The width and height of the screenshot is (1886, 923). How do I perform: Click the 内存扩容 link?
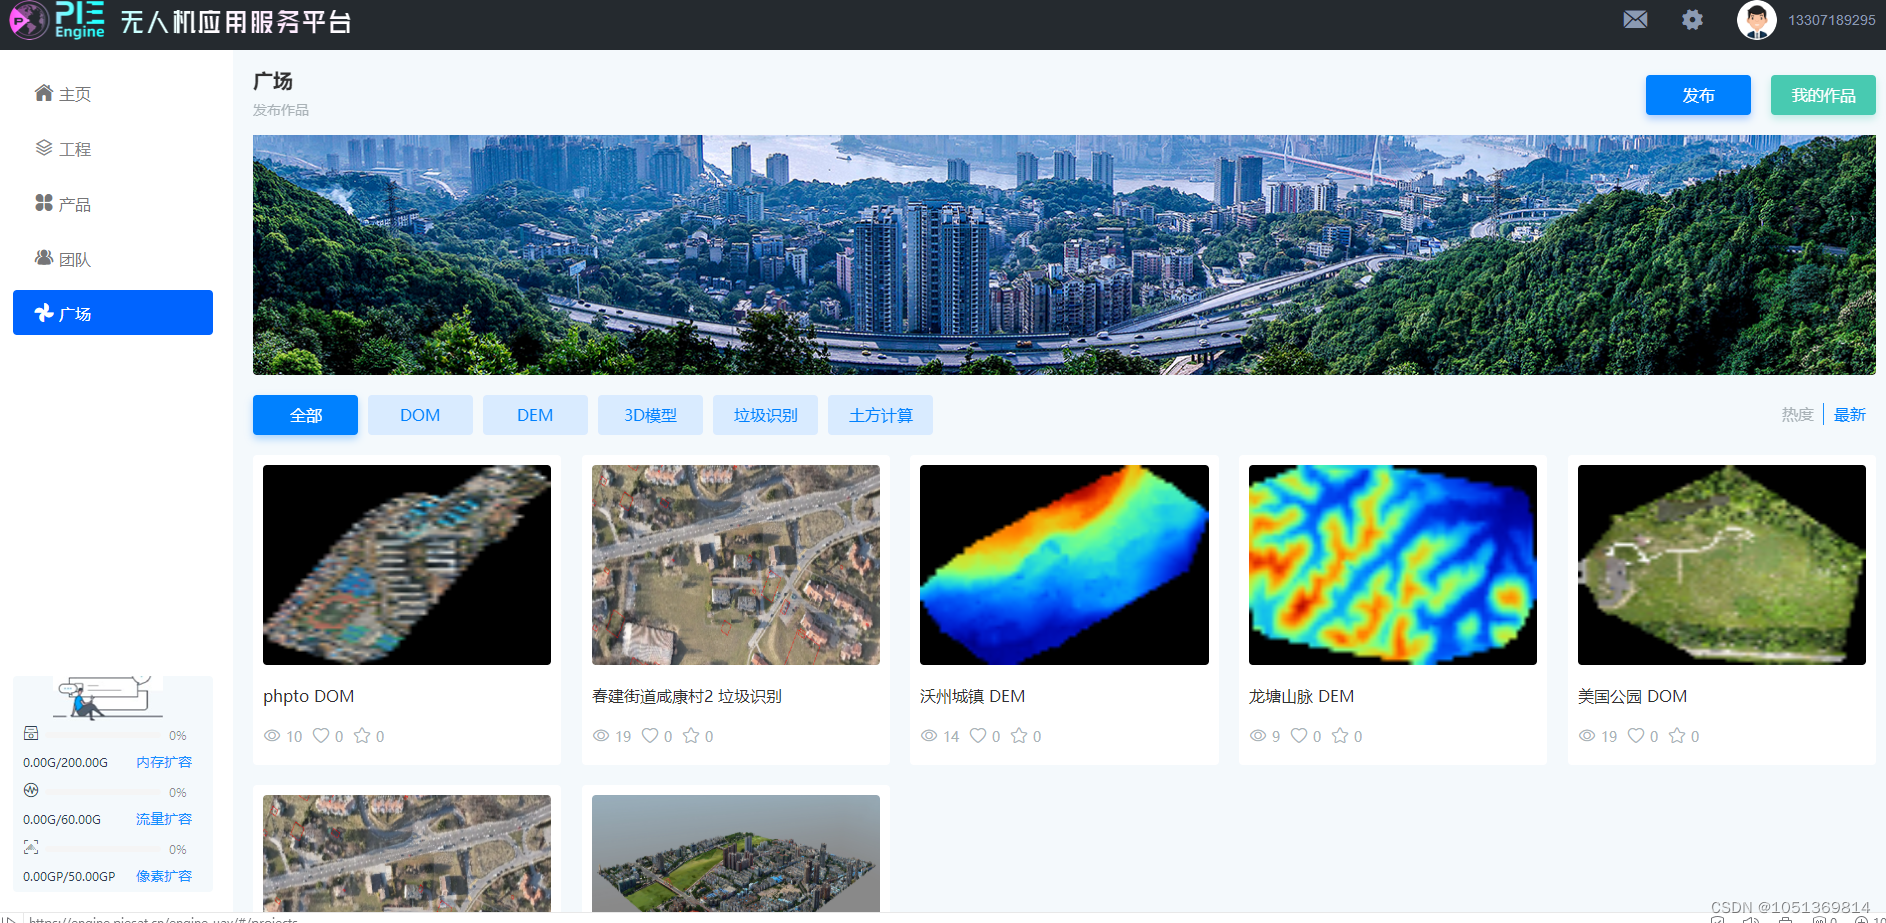point(164,762)
